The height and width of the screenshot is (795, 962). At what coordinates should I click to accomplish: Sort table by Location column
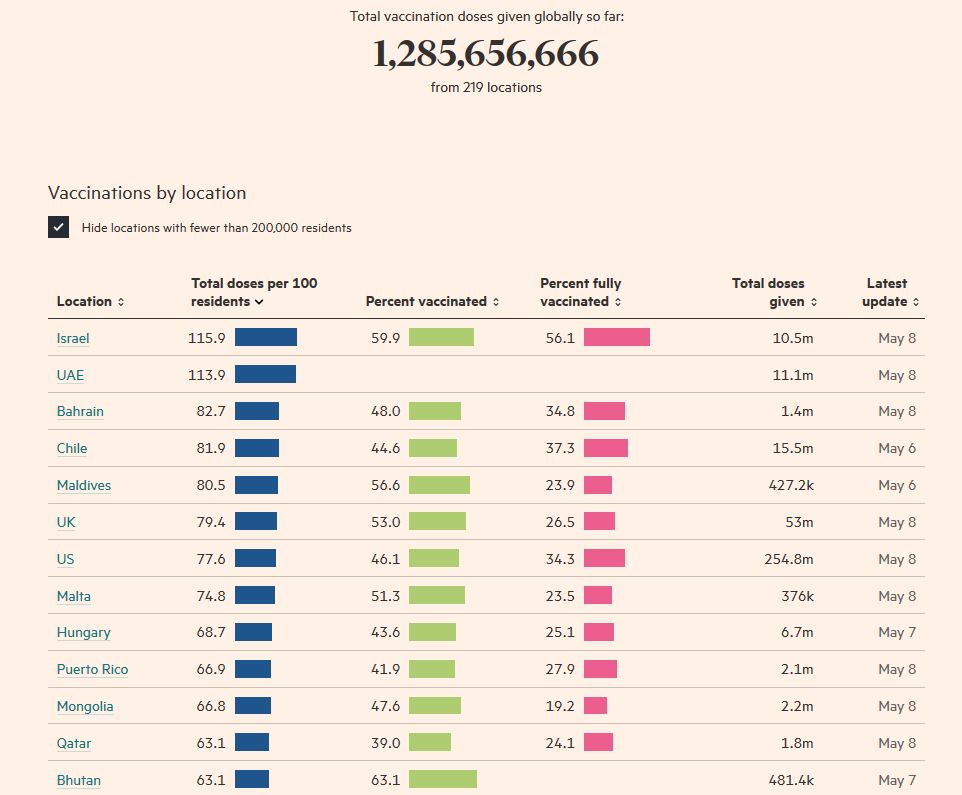point(90,302)
